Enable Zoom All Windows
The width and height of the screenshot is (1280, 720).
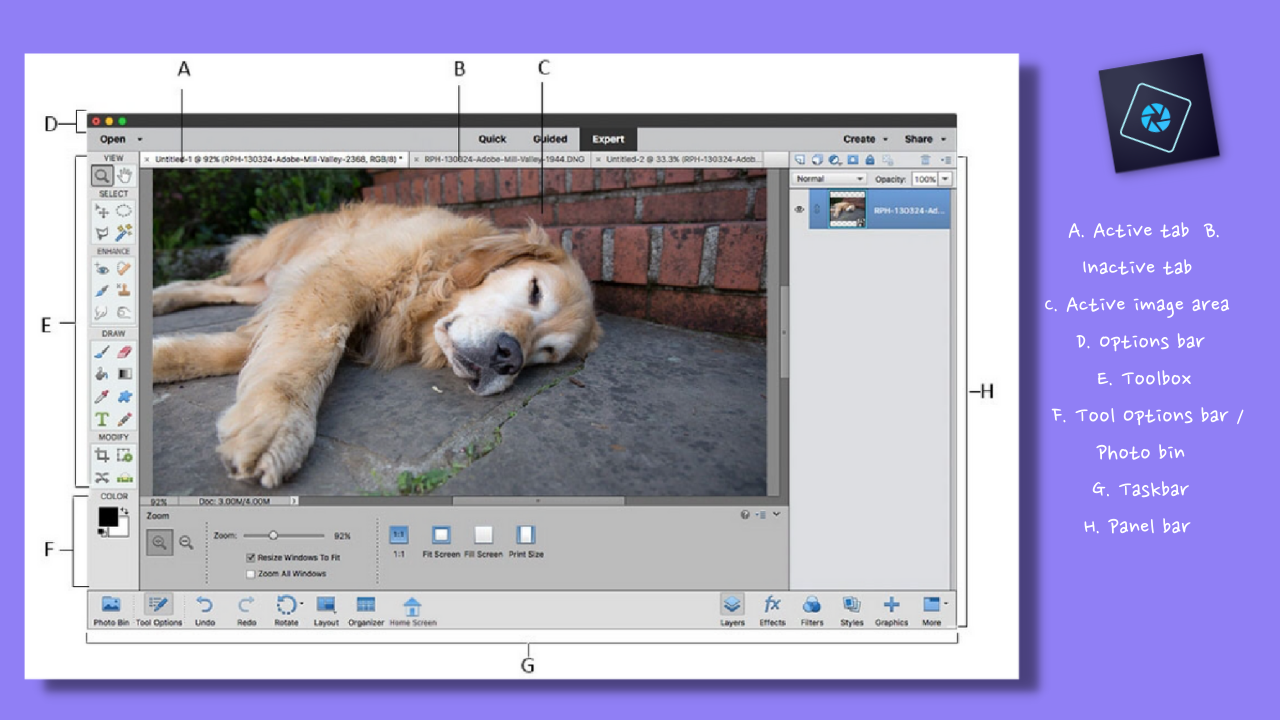pyautogui.click(x=251, y=573)
